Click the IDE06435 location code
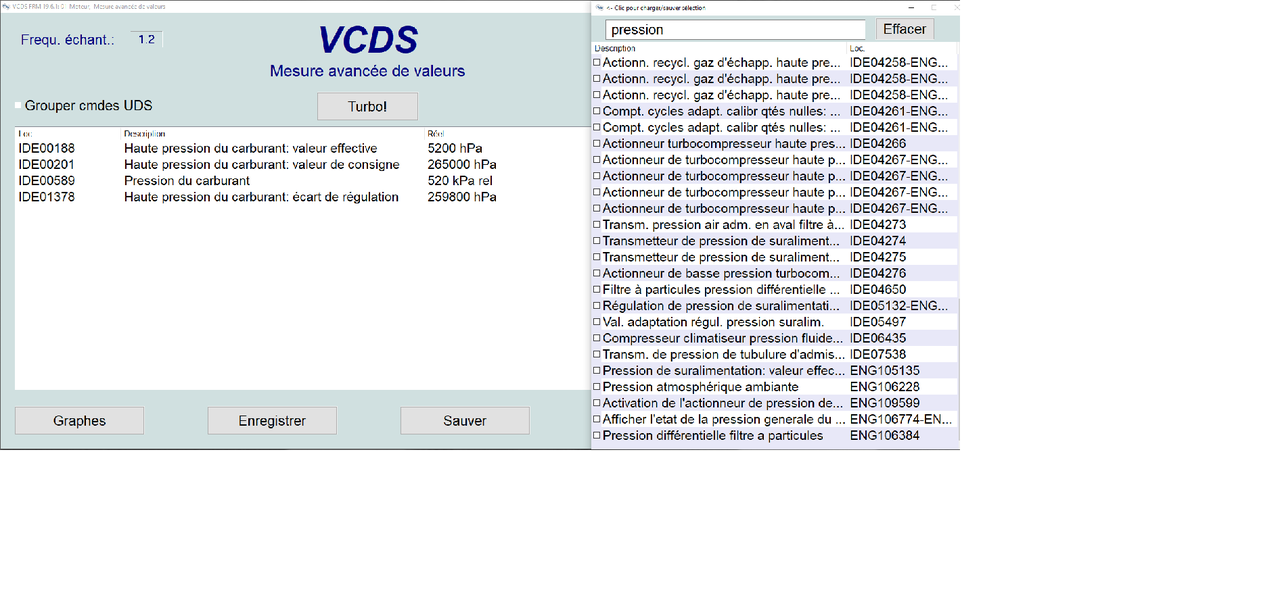Screen dimensions: 1280x600 (878, 338)
